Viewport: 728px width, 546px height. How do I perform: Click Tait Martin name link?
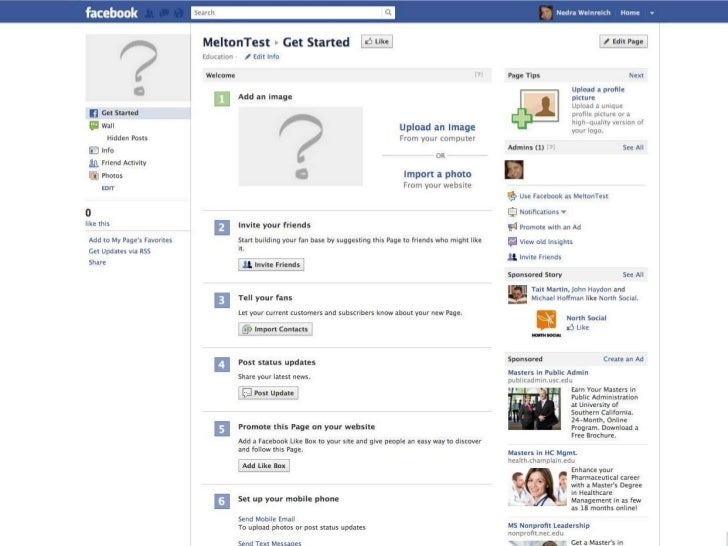[550, 289]
